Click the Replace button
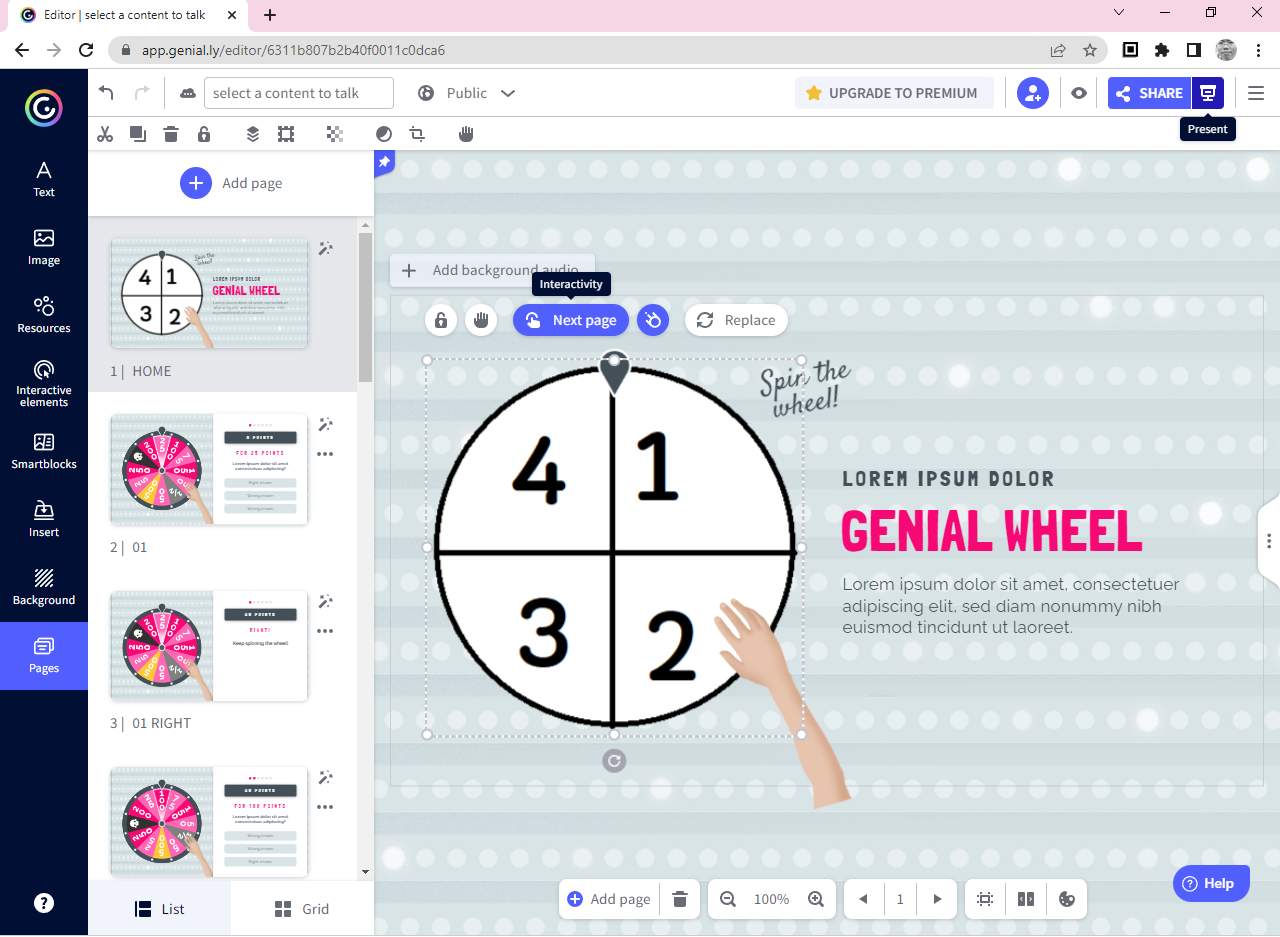This screenshot has width=1280, height=937. pyautogui.click(x=736, y=320)
